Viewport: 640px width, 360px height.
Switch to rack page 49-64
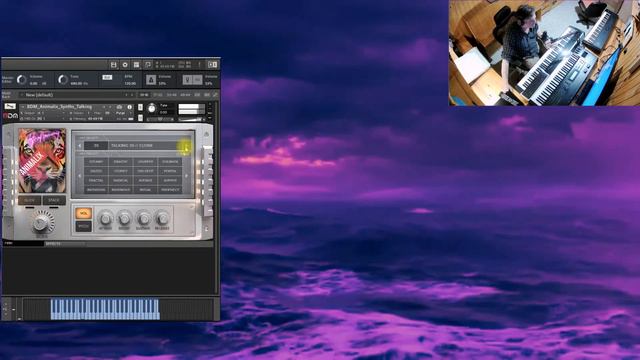[x=185, y=95]
